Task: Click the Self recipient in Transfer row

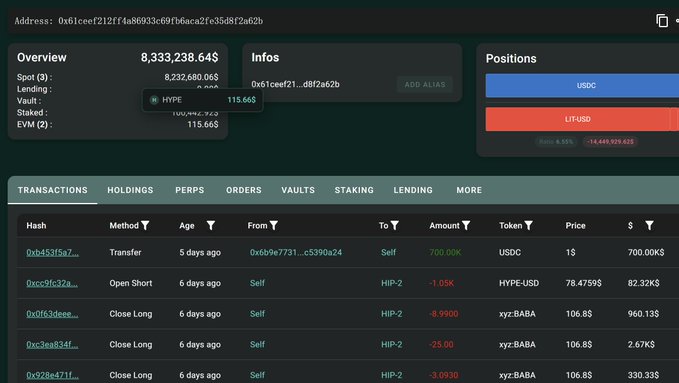Action: (x=388, y=252)
